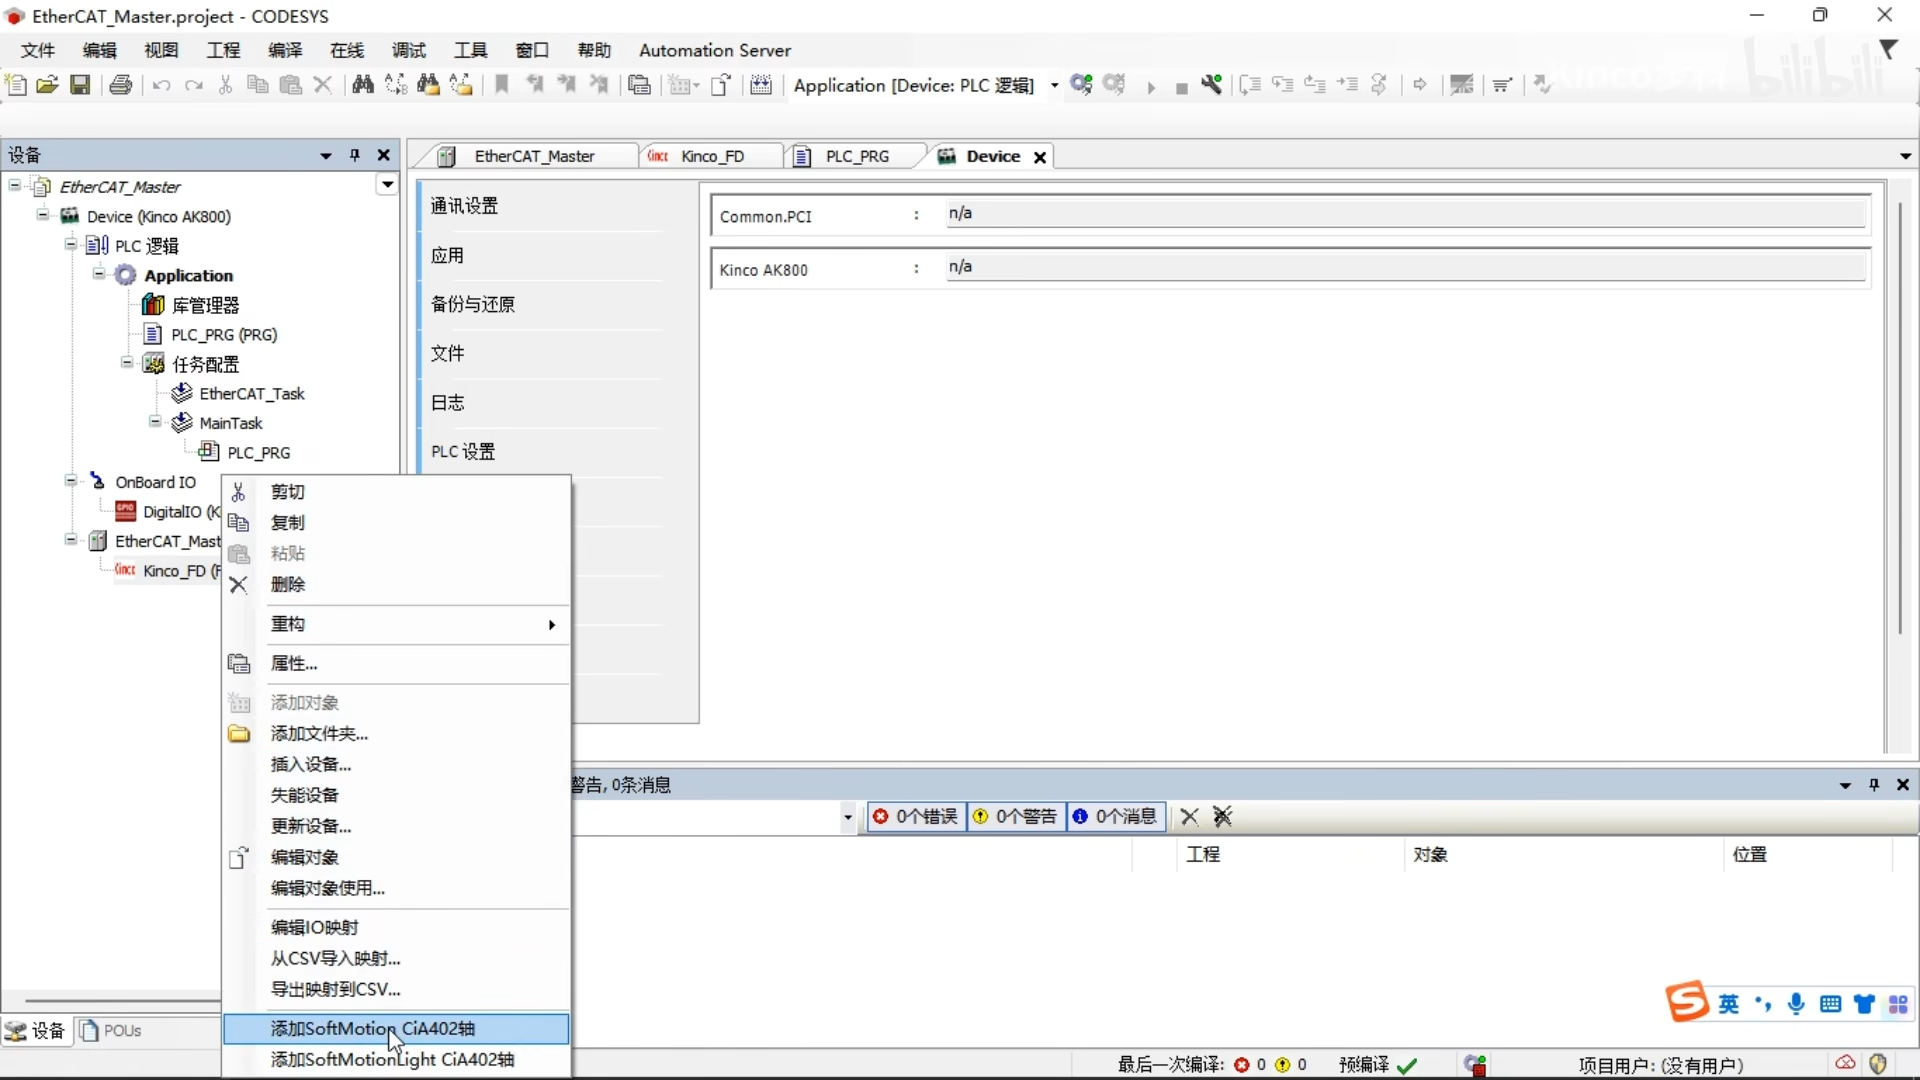Switch to the PLC_PRG editor tab
This screenshot has height=1080, width=1920.
[856, 156]
